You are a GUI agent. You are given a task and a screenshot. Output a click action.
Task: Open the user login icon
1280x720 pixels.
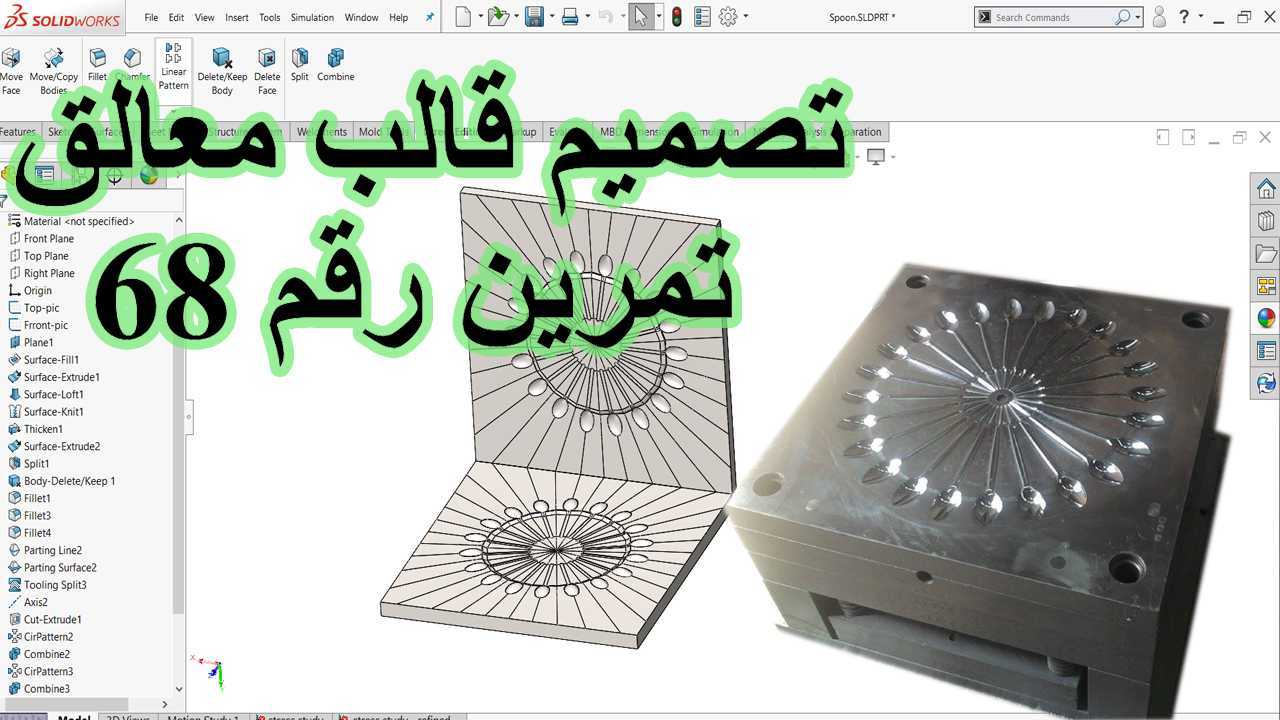click(1159, 17)
